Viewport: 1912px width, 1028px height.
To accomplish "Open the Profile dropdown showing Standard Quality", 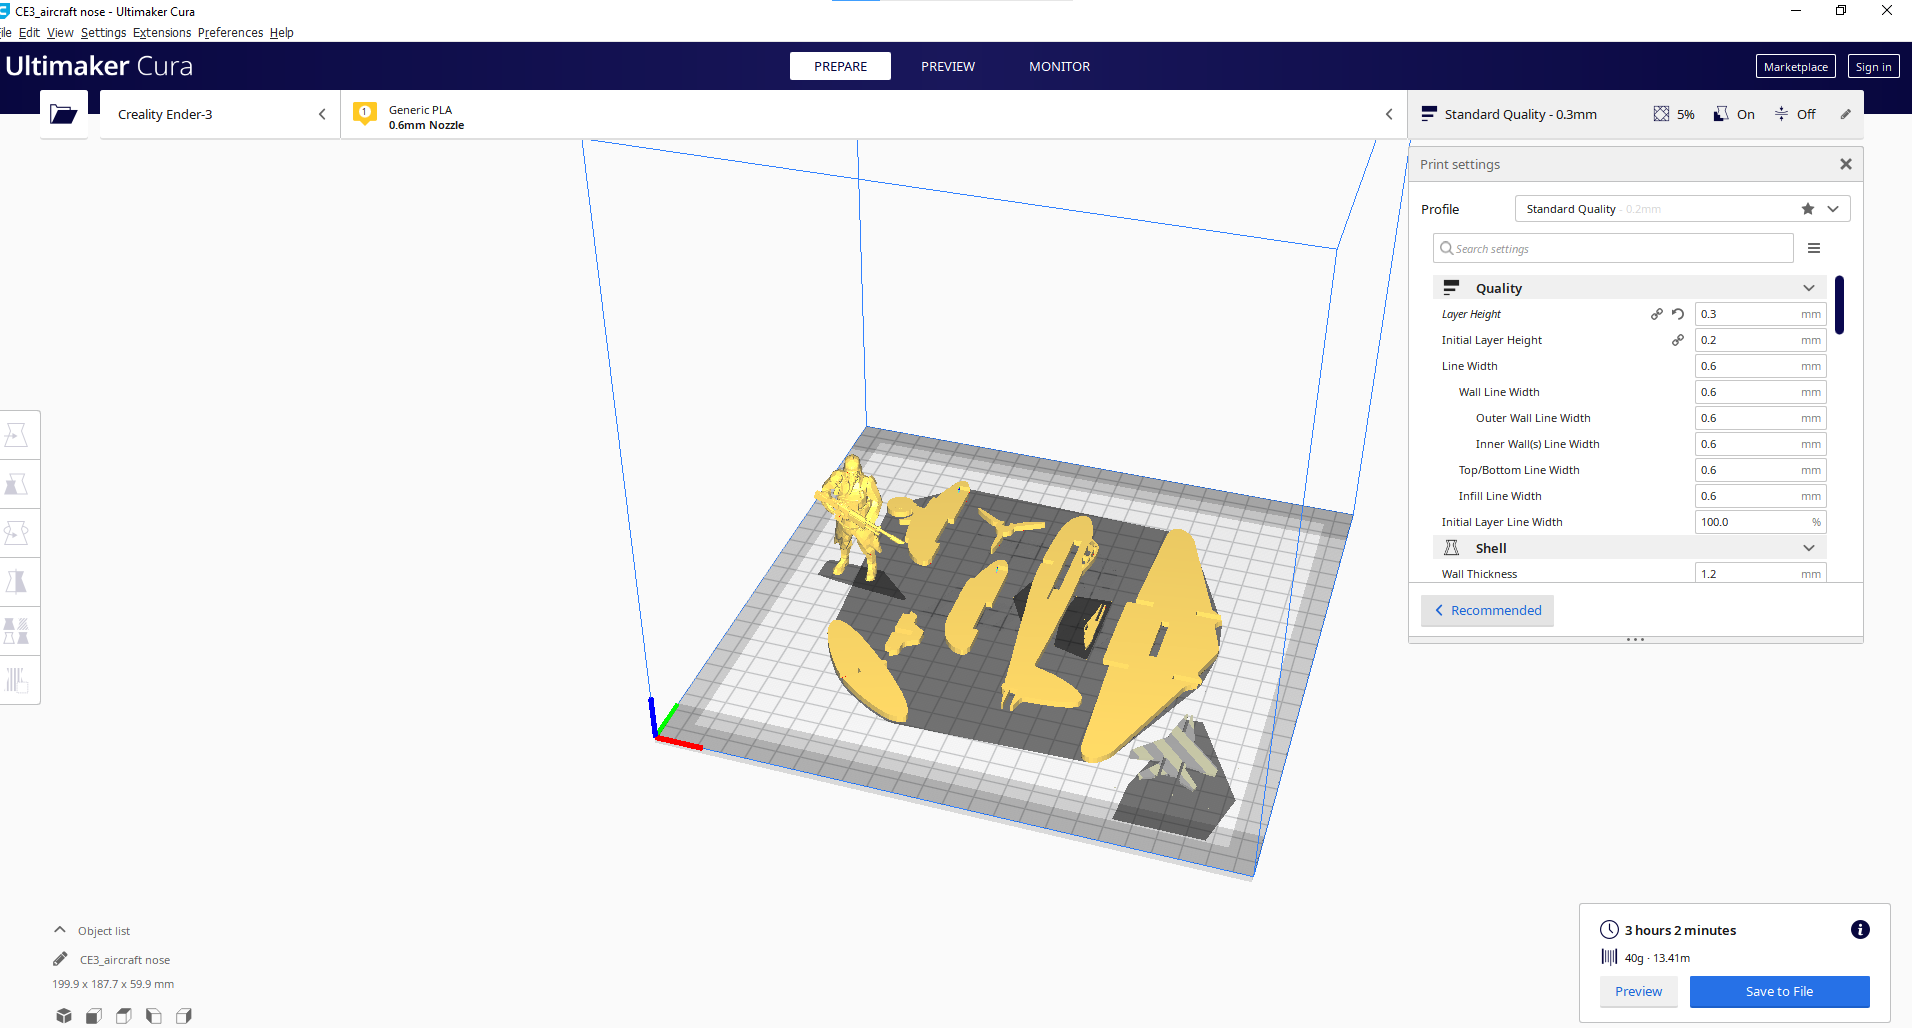I will coord(1683,209).
